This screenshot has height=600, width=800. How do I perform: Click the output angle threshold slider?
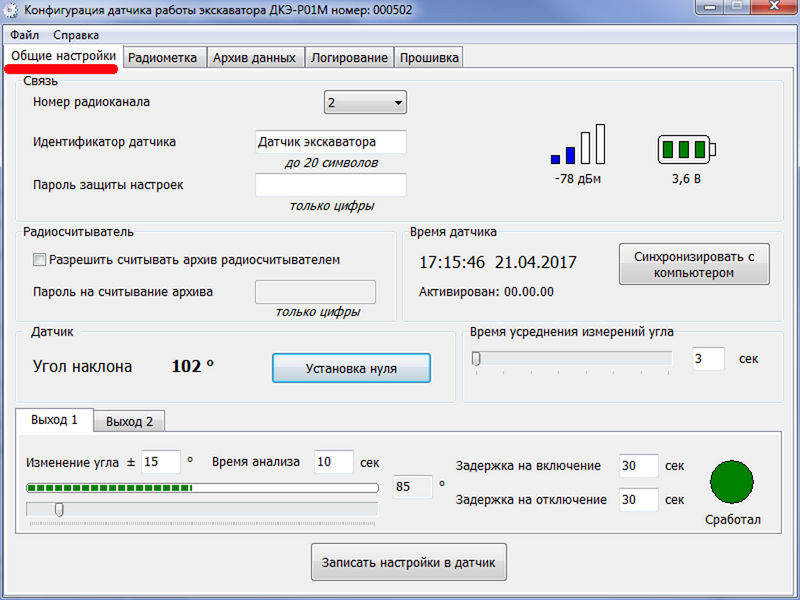pos(202,510)
